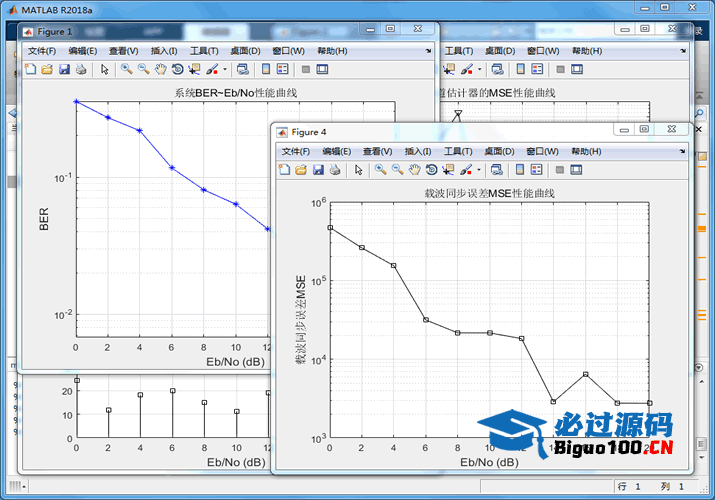Open 查看(V) menu in Figure 1

tap(124, 51)
